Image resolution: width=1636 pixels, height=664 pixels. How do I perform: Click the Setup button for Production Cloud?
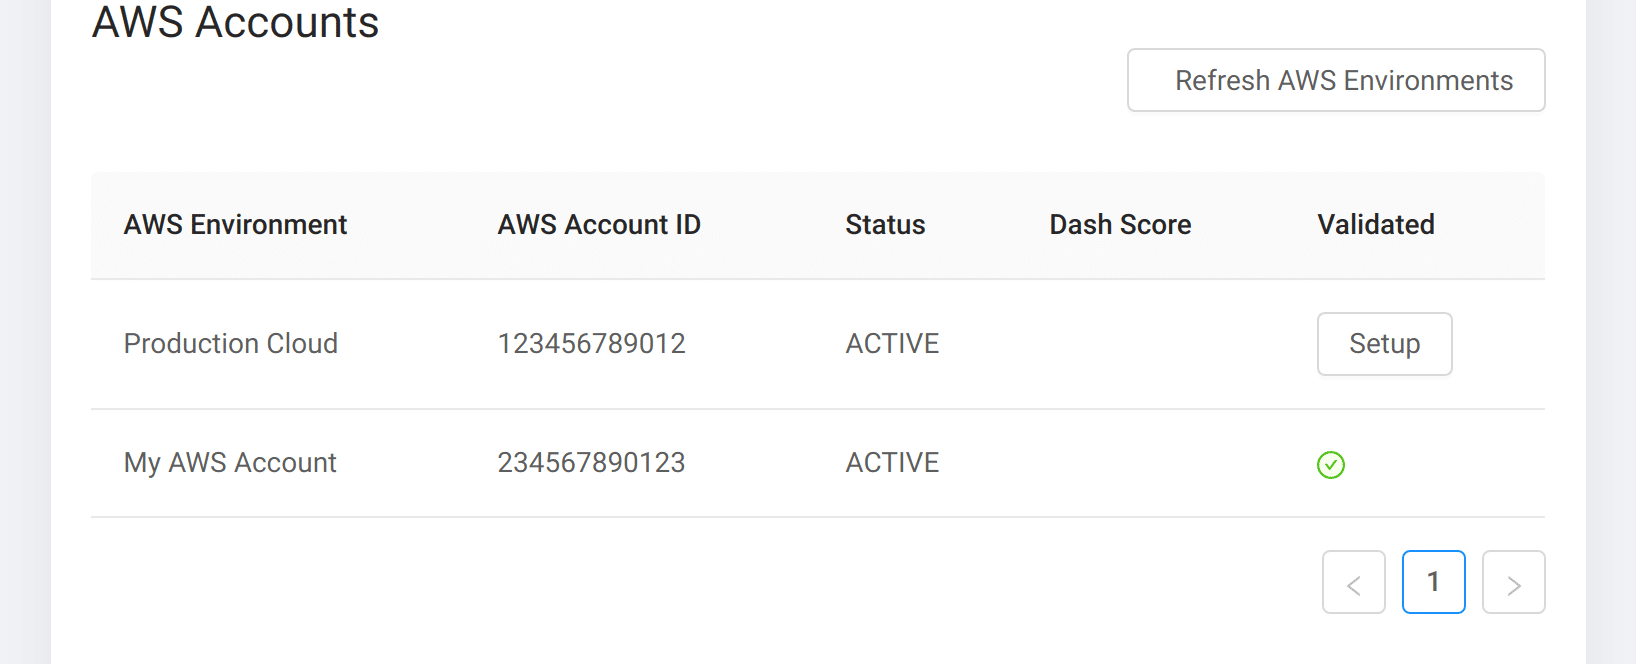coord(1384,344)
